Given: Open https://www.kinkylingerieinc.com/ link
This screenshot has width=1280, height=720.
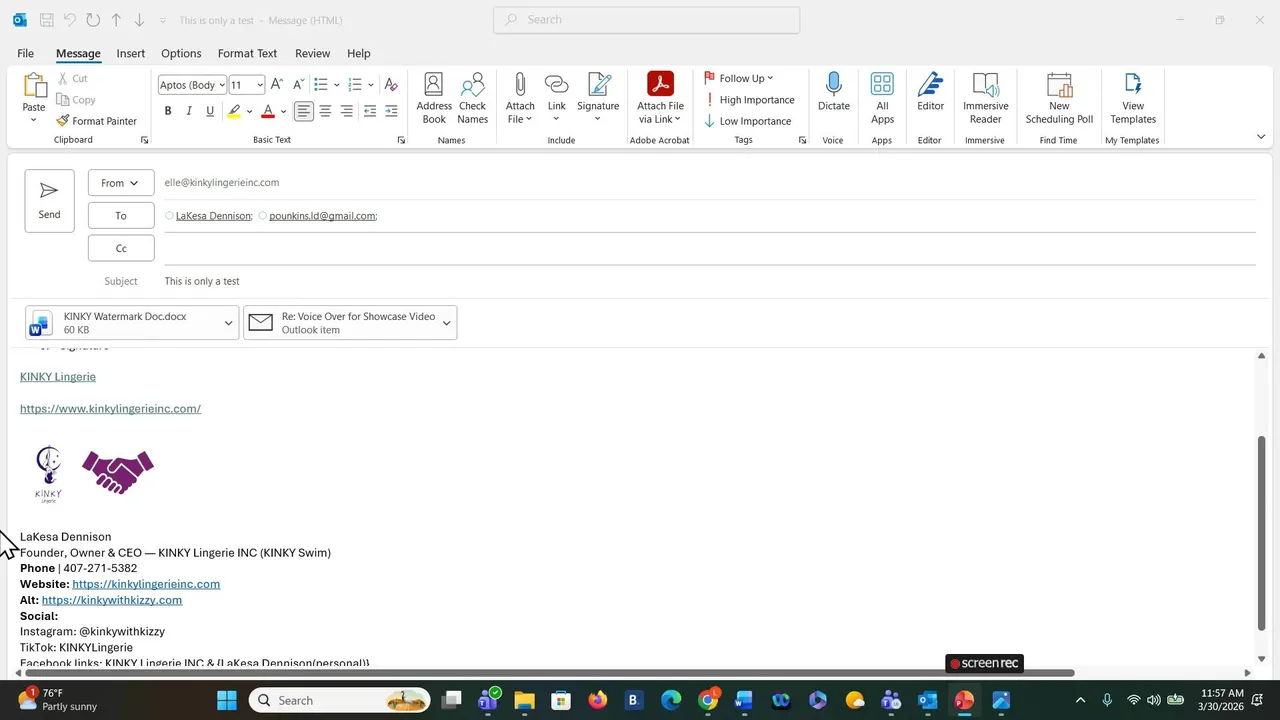Looking at the screenshot, I should pyautogui.click(x=110, y=409).
